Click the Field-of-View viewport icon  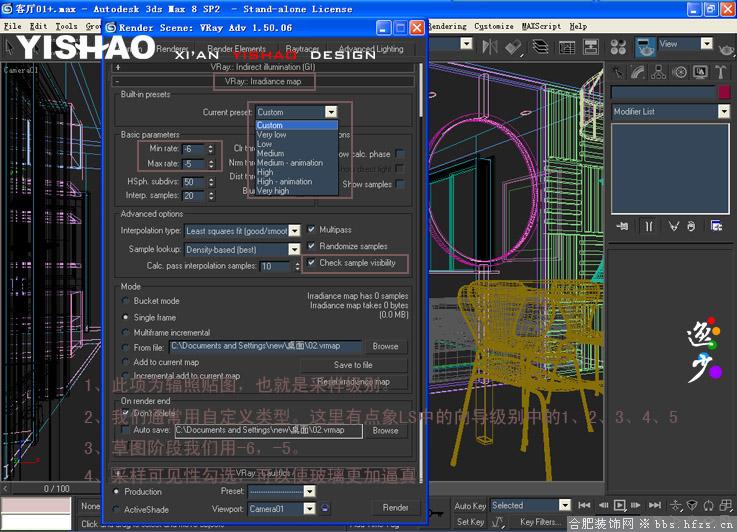(692, 505)
